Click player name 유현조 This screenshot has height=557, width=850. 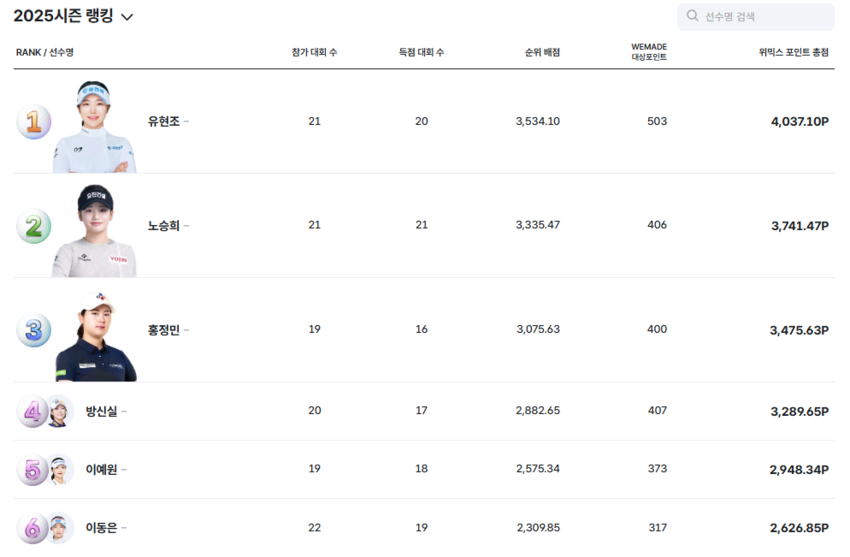(x=163, y=122)
